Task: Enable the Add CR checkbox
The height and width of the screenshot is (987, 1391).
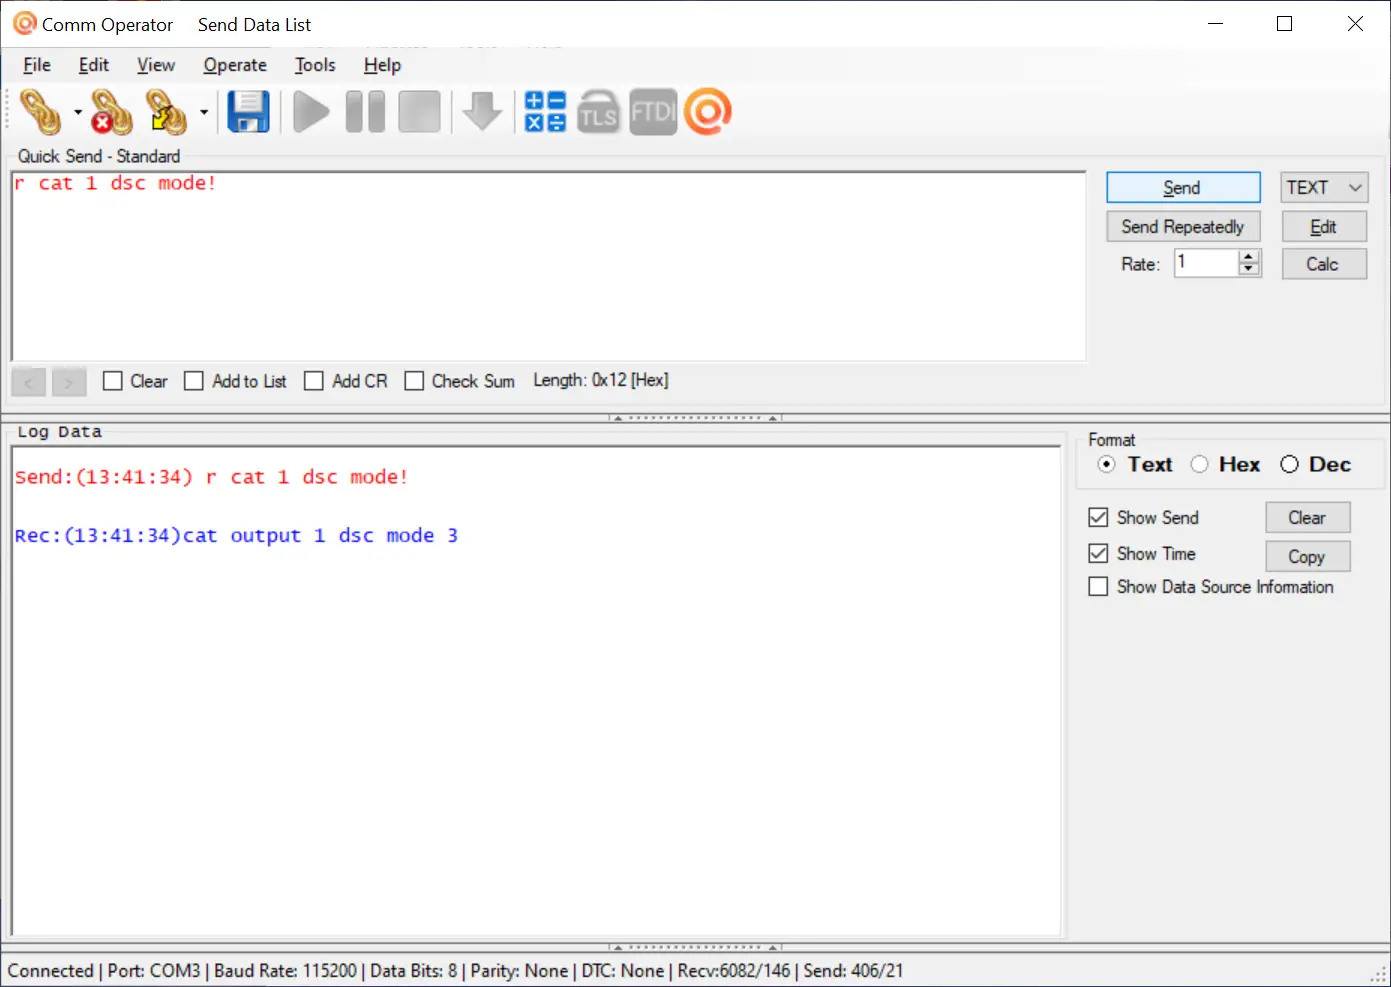Action: (x=314, y=381)
